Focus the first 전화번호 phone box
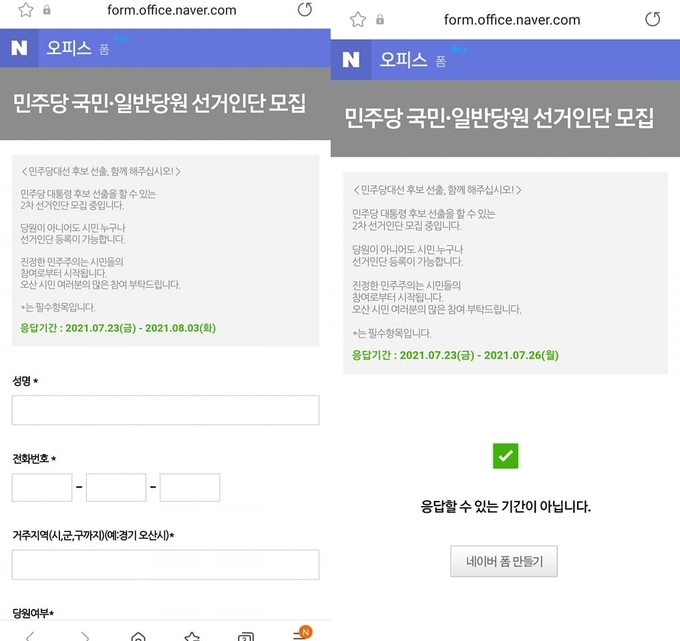This screenshot has height=641, width=680. click(x=42, y=487)
